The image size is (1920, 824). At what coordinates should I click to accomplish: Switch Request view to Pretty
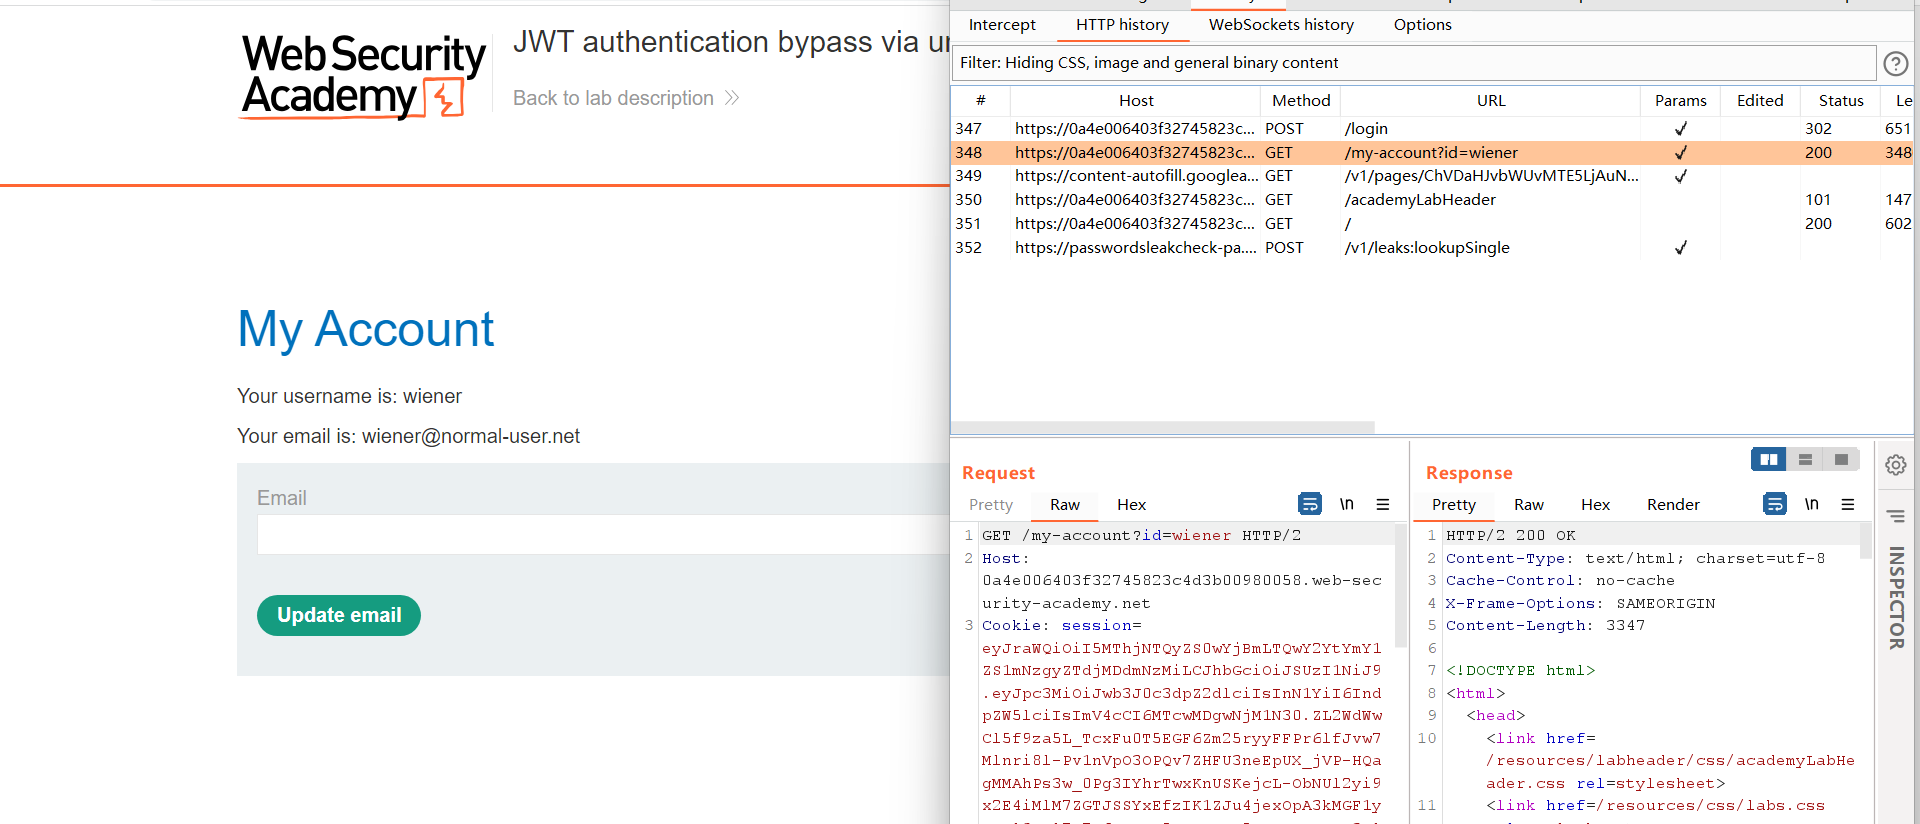[x=991, y=505]
